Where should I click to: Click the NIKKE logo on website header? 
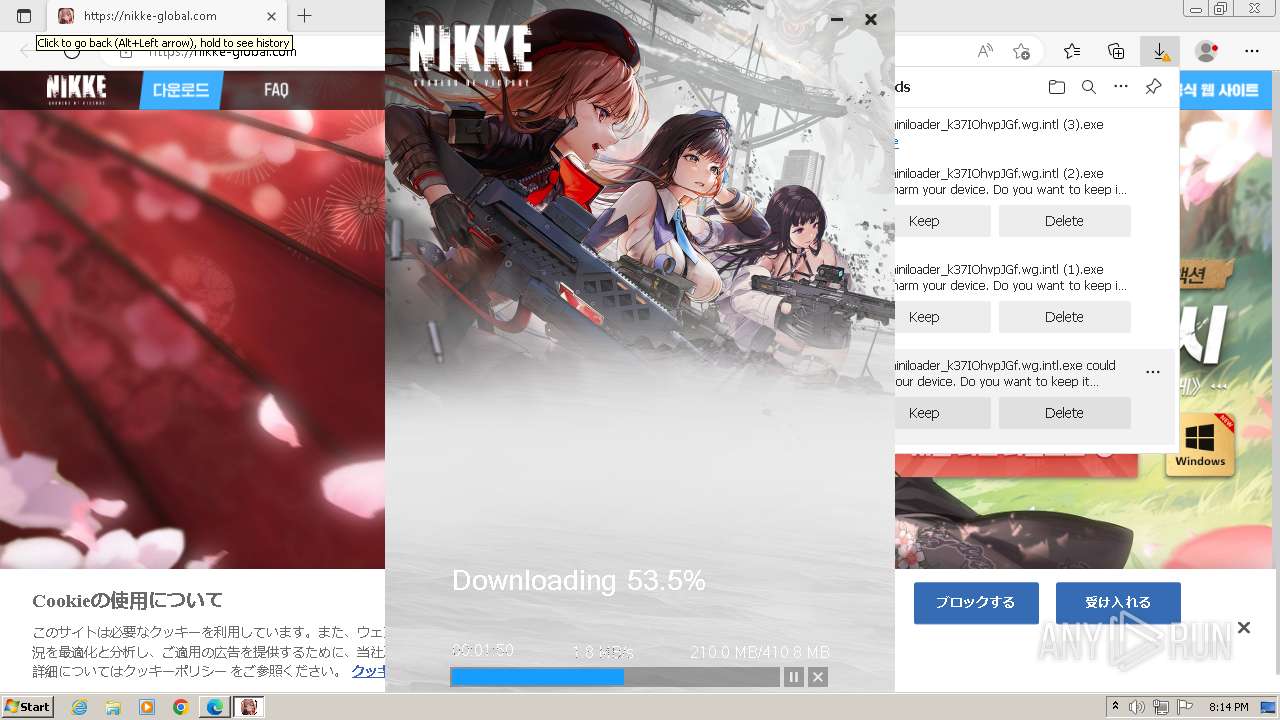point(76,89)
